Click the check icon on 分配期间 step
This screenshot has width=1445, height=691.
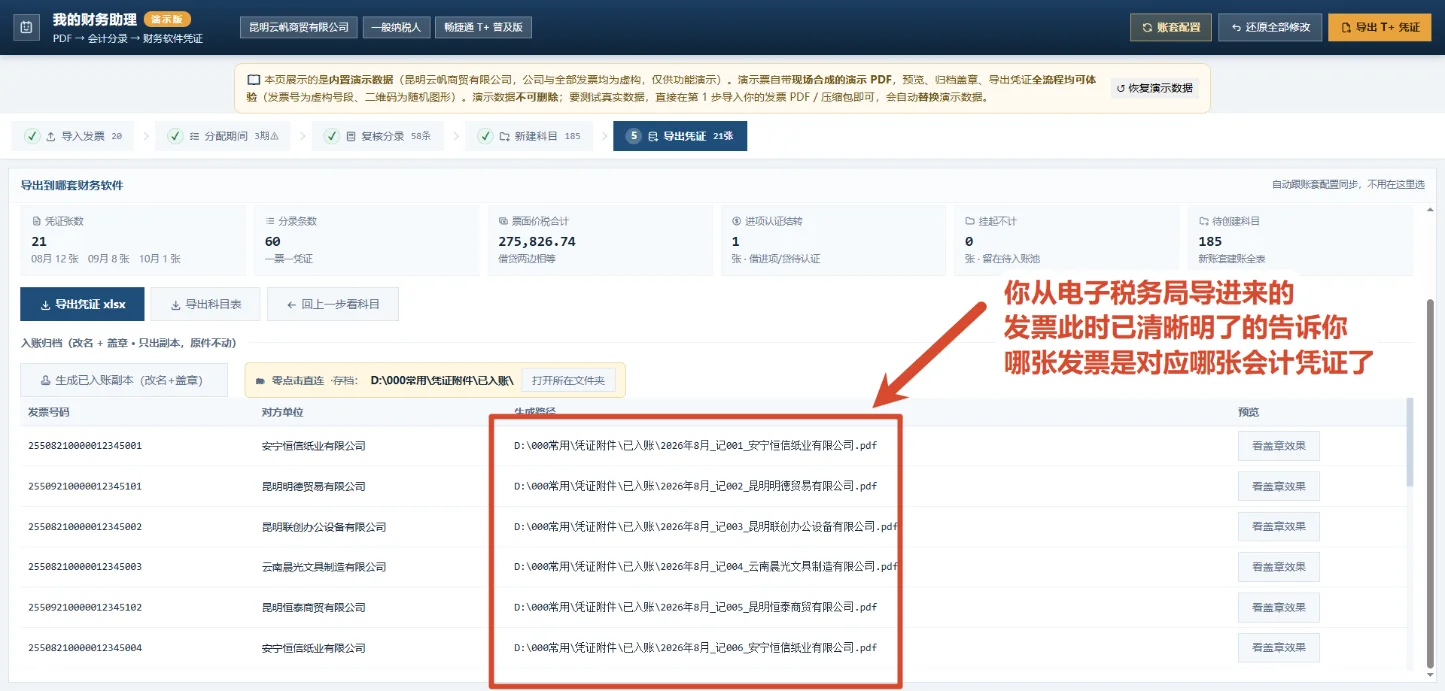pyautogui.click(x=175, y=136)
